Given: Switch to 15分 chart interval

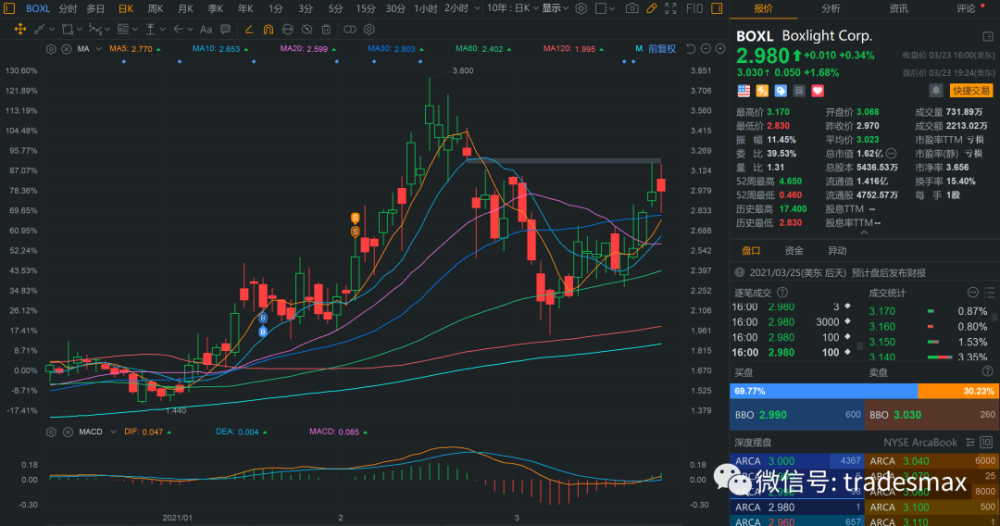Looking at the screenshot, I should tap(365, 8).
